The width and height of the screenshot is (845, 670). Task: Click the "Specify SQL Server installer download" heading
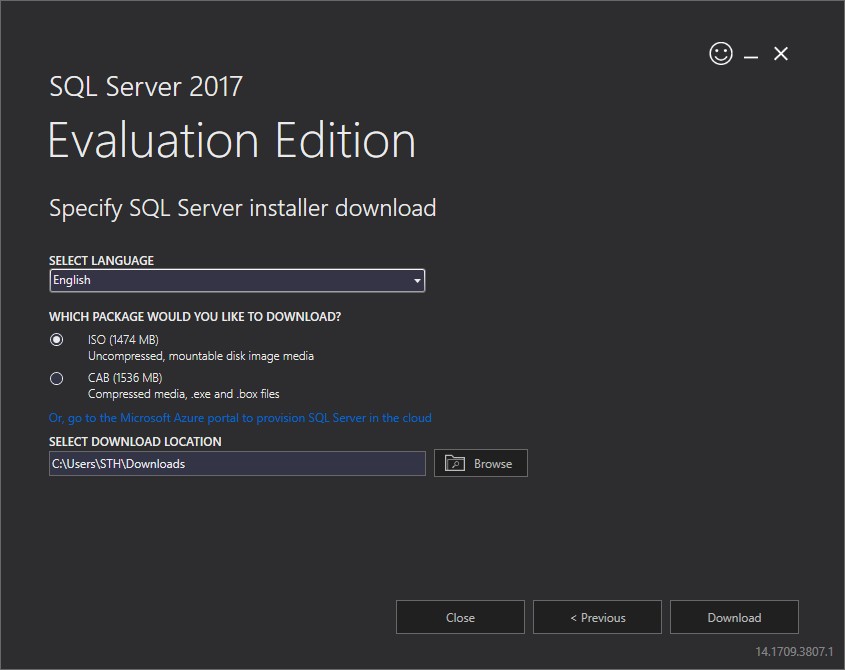click(x=243, y=209)
